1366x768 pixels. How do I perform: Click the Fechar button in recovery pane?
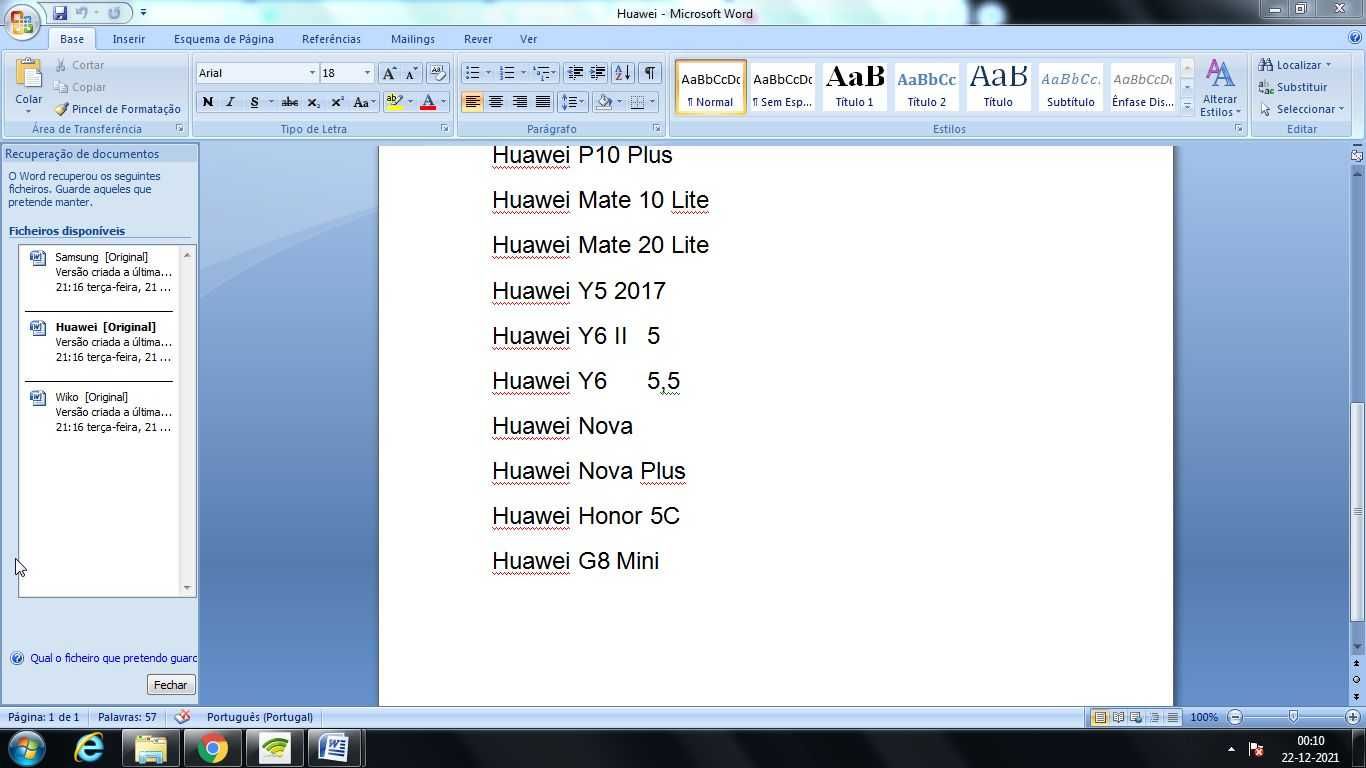(x=170, y=685)
